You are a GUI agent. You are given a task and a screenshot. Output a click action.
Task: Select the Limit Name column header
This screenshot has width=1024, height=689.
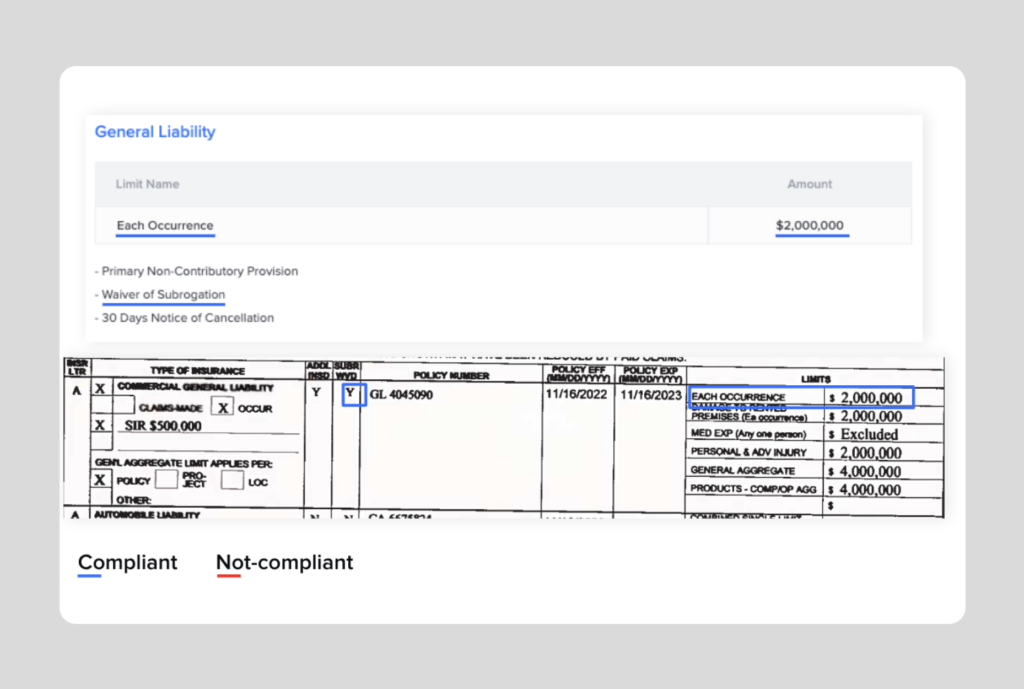[x=148, y=184]
